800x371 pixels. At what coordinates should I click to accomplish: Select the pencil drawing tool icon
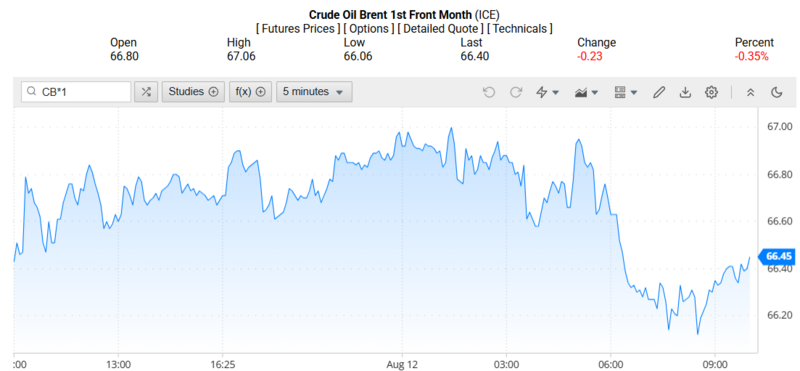point(659,92)
